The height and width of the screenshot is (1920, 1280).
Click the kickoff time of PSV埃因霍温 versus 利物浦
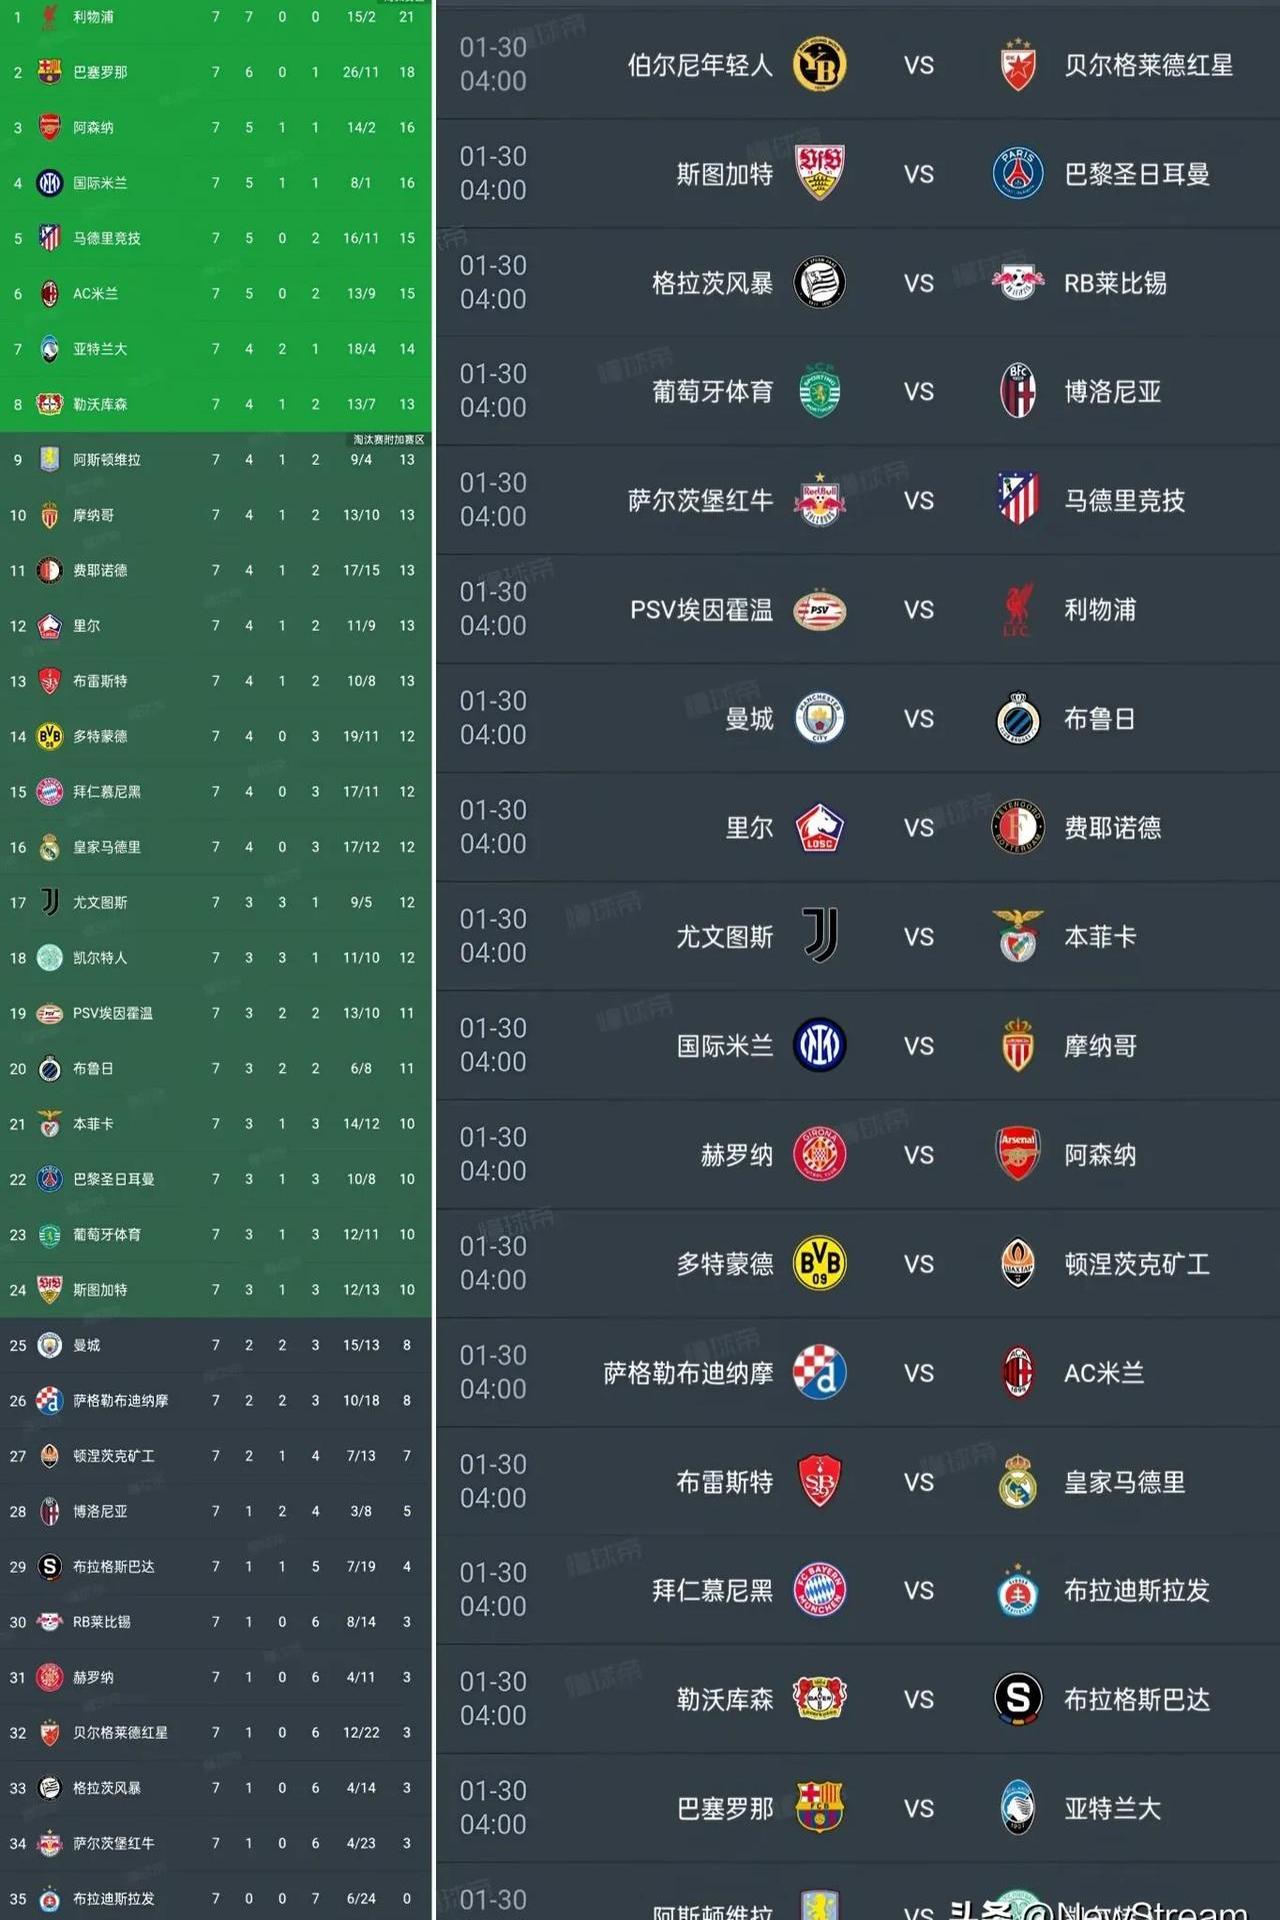[x=493, y=609]
